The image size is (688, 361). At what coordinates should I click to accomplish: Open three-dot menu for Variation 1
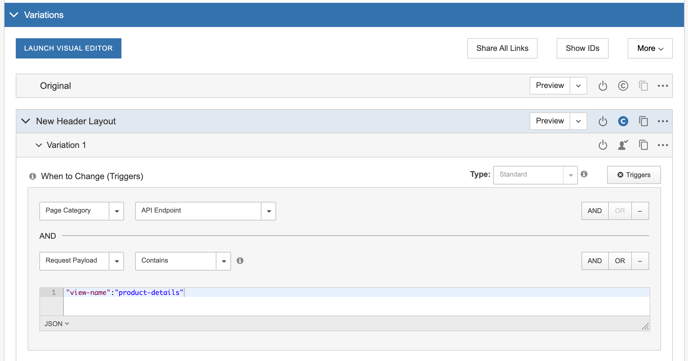coord(663,145)
